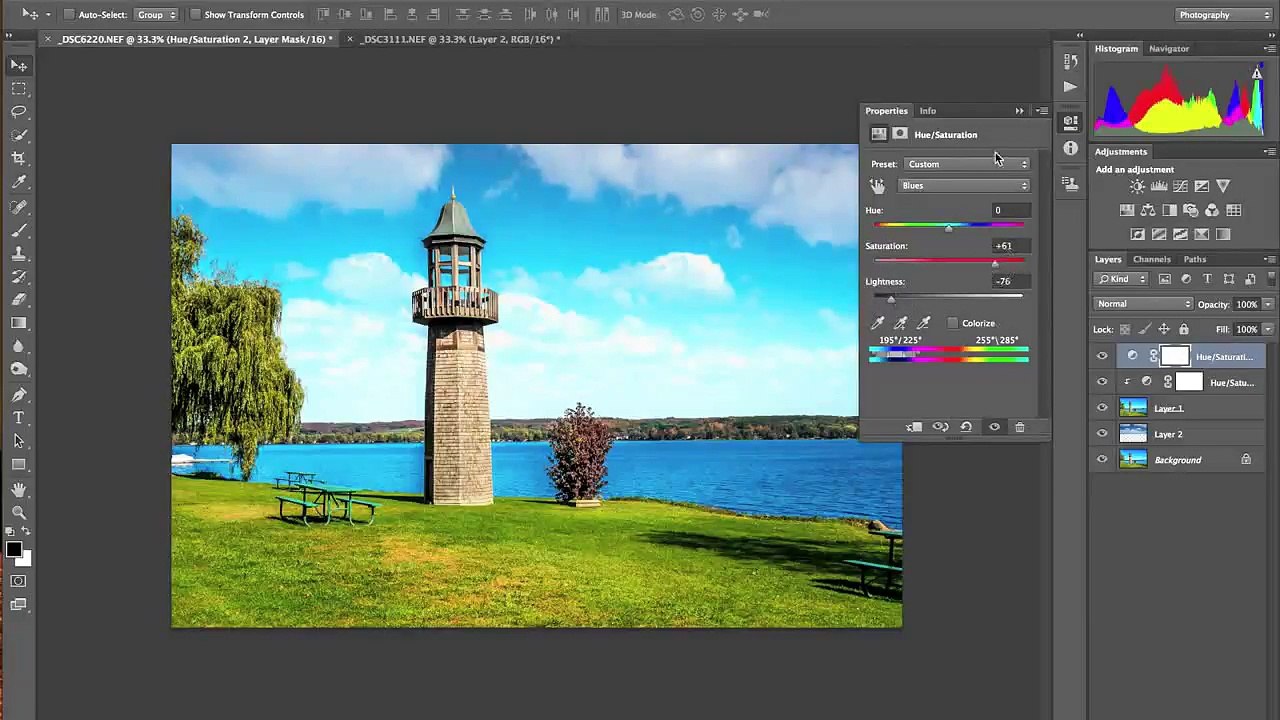Screen dimensions: 1280x720
Task: Toggle layer visibility eye in Properties panel
Action: [x=994, y=427]
